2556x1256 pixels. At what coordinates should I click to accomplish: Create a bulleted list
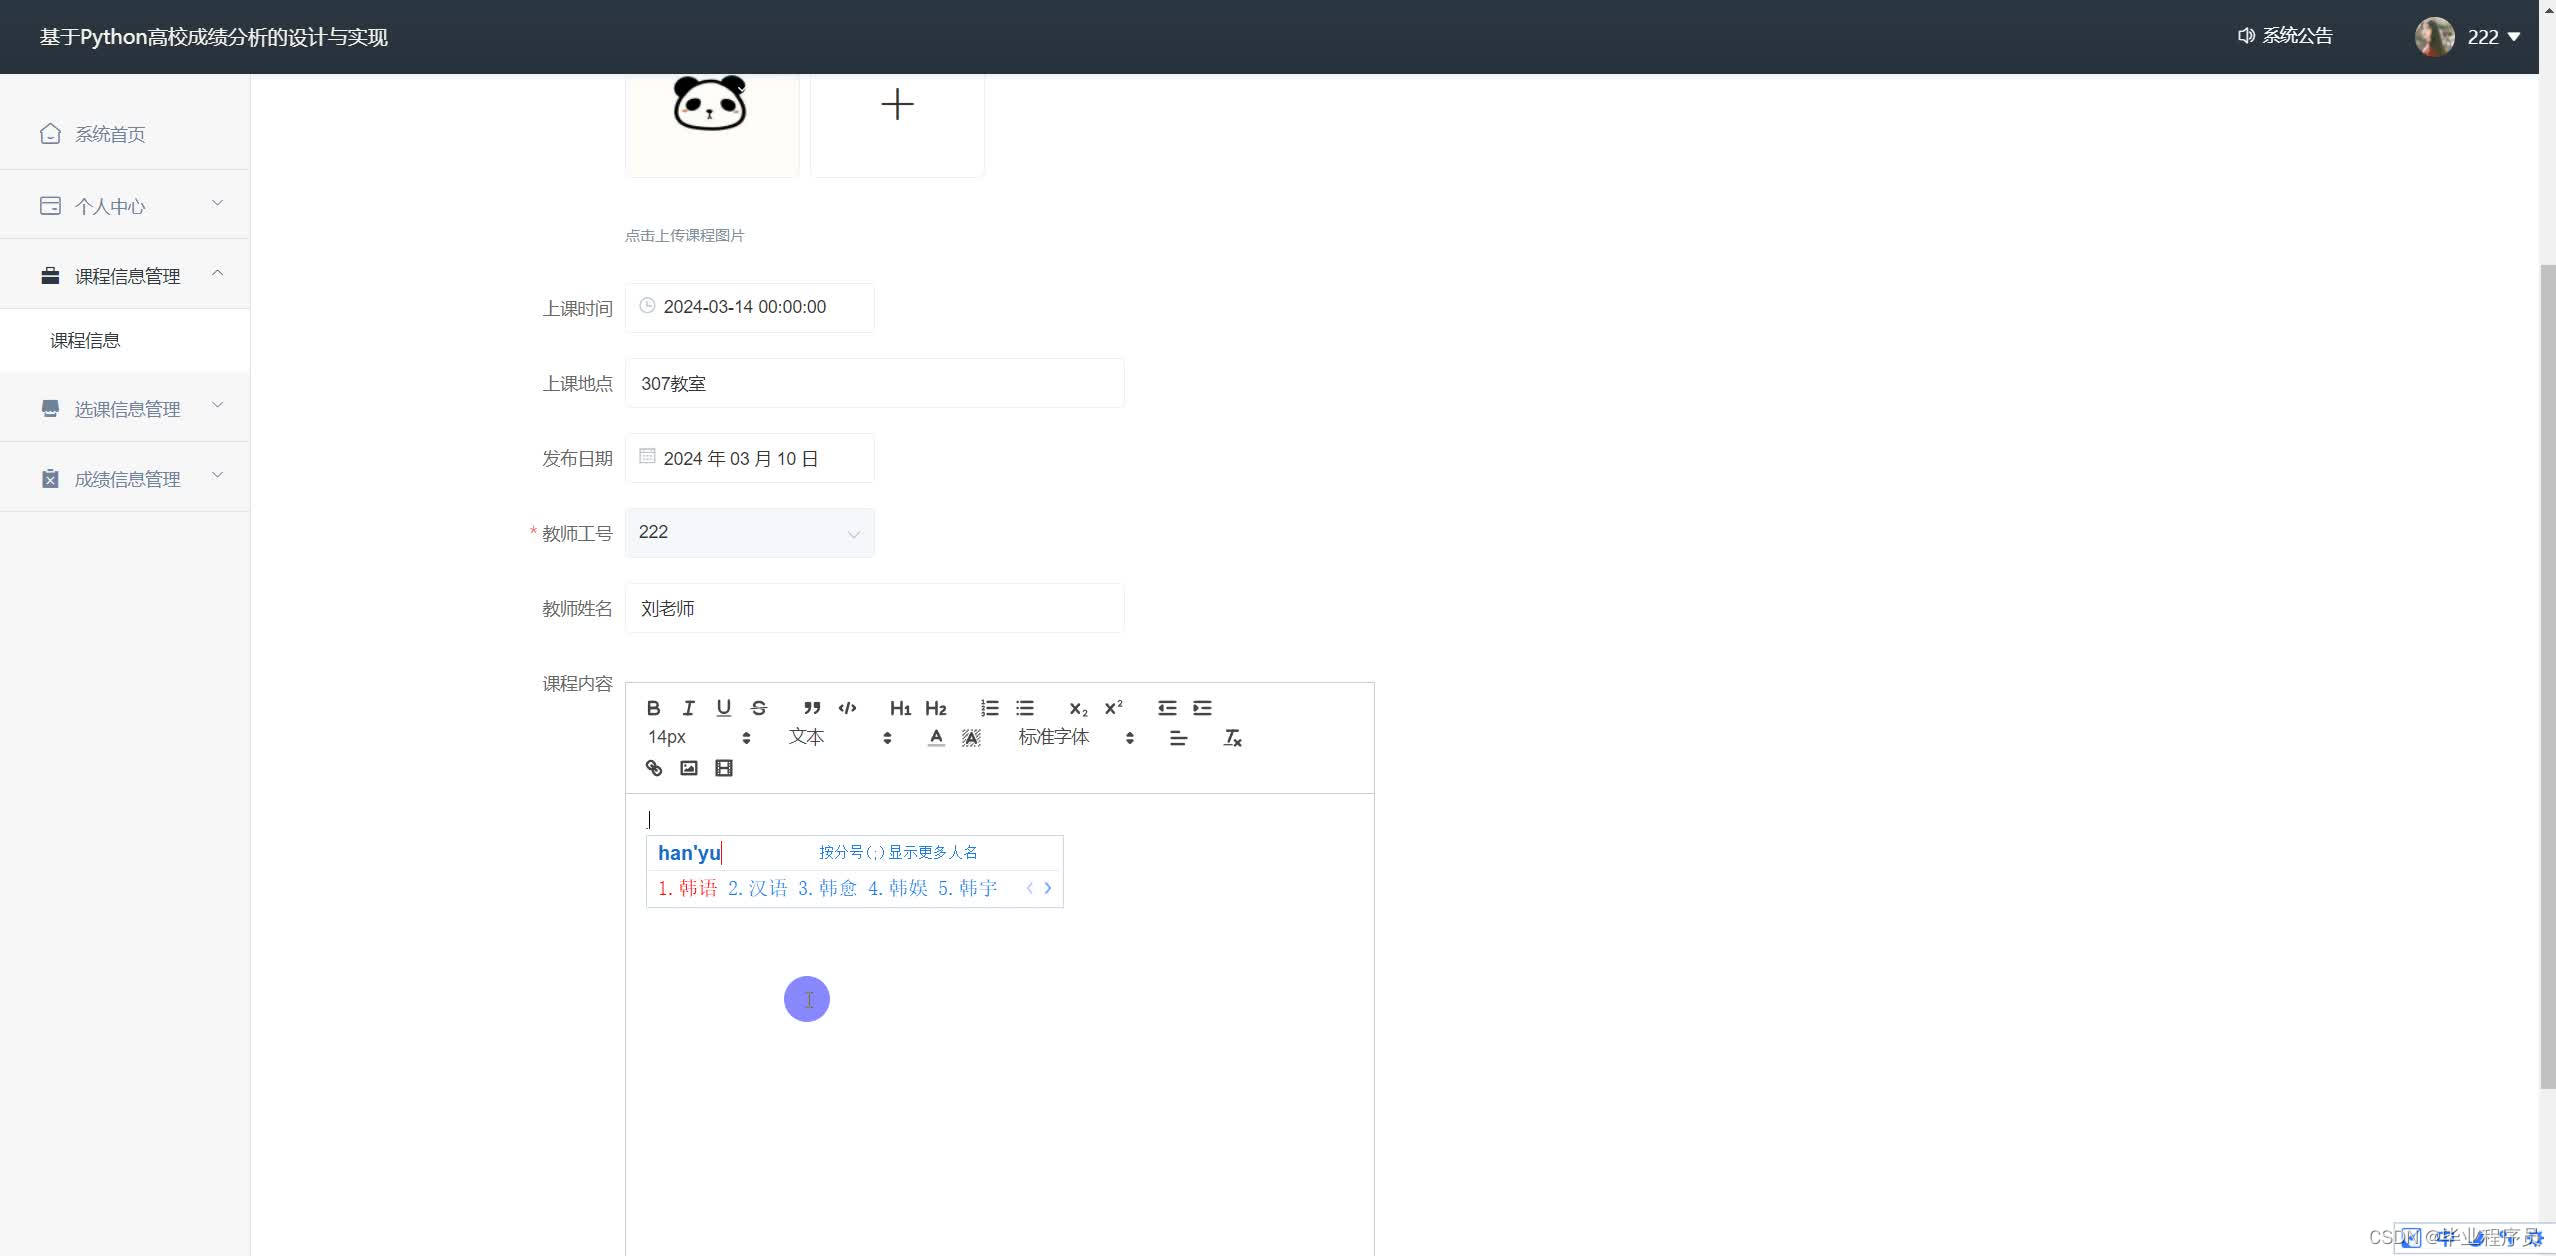pos(1025,708)
